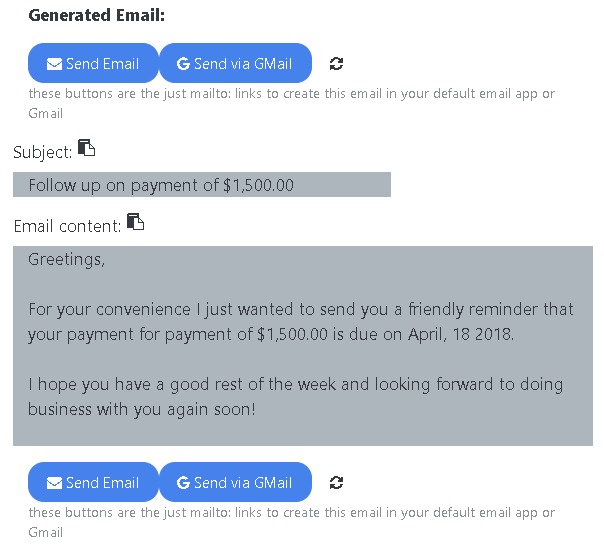Select the subject field with $1,500.00 payment
This screenshot has height=558, width=604.
pos(202,184)
